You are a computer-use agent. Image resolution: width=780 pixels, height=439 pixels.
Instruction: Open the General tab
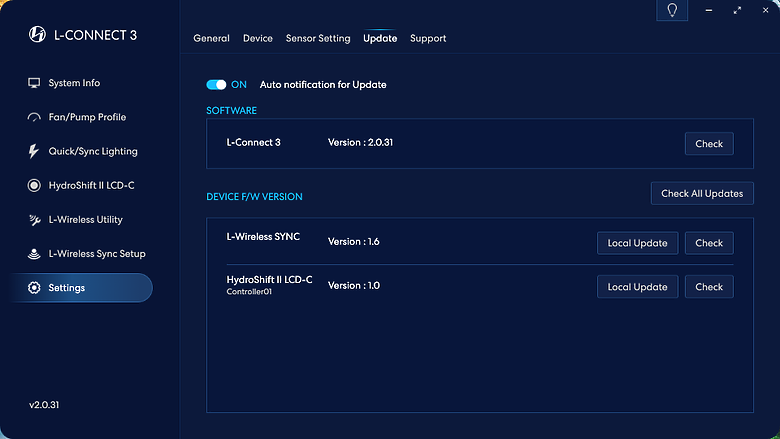(x=211, y=38)
